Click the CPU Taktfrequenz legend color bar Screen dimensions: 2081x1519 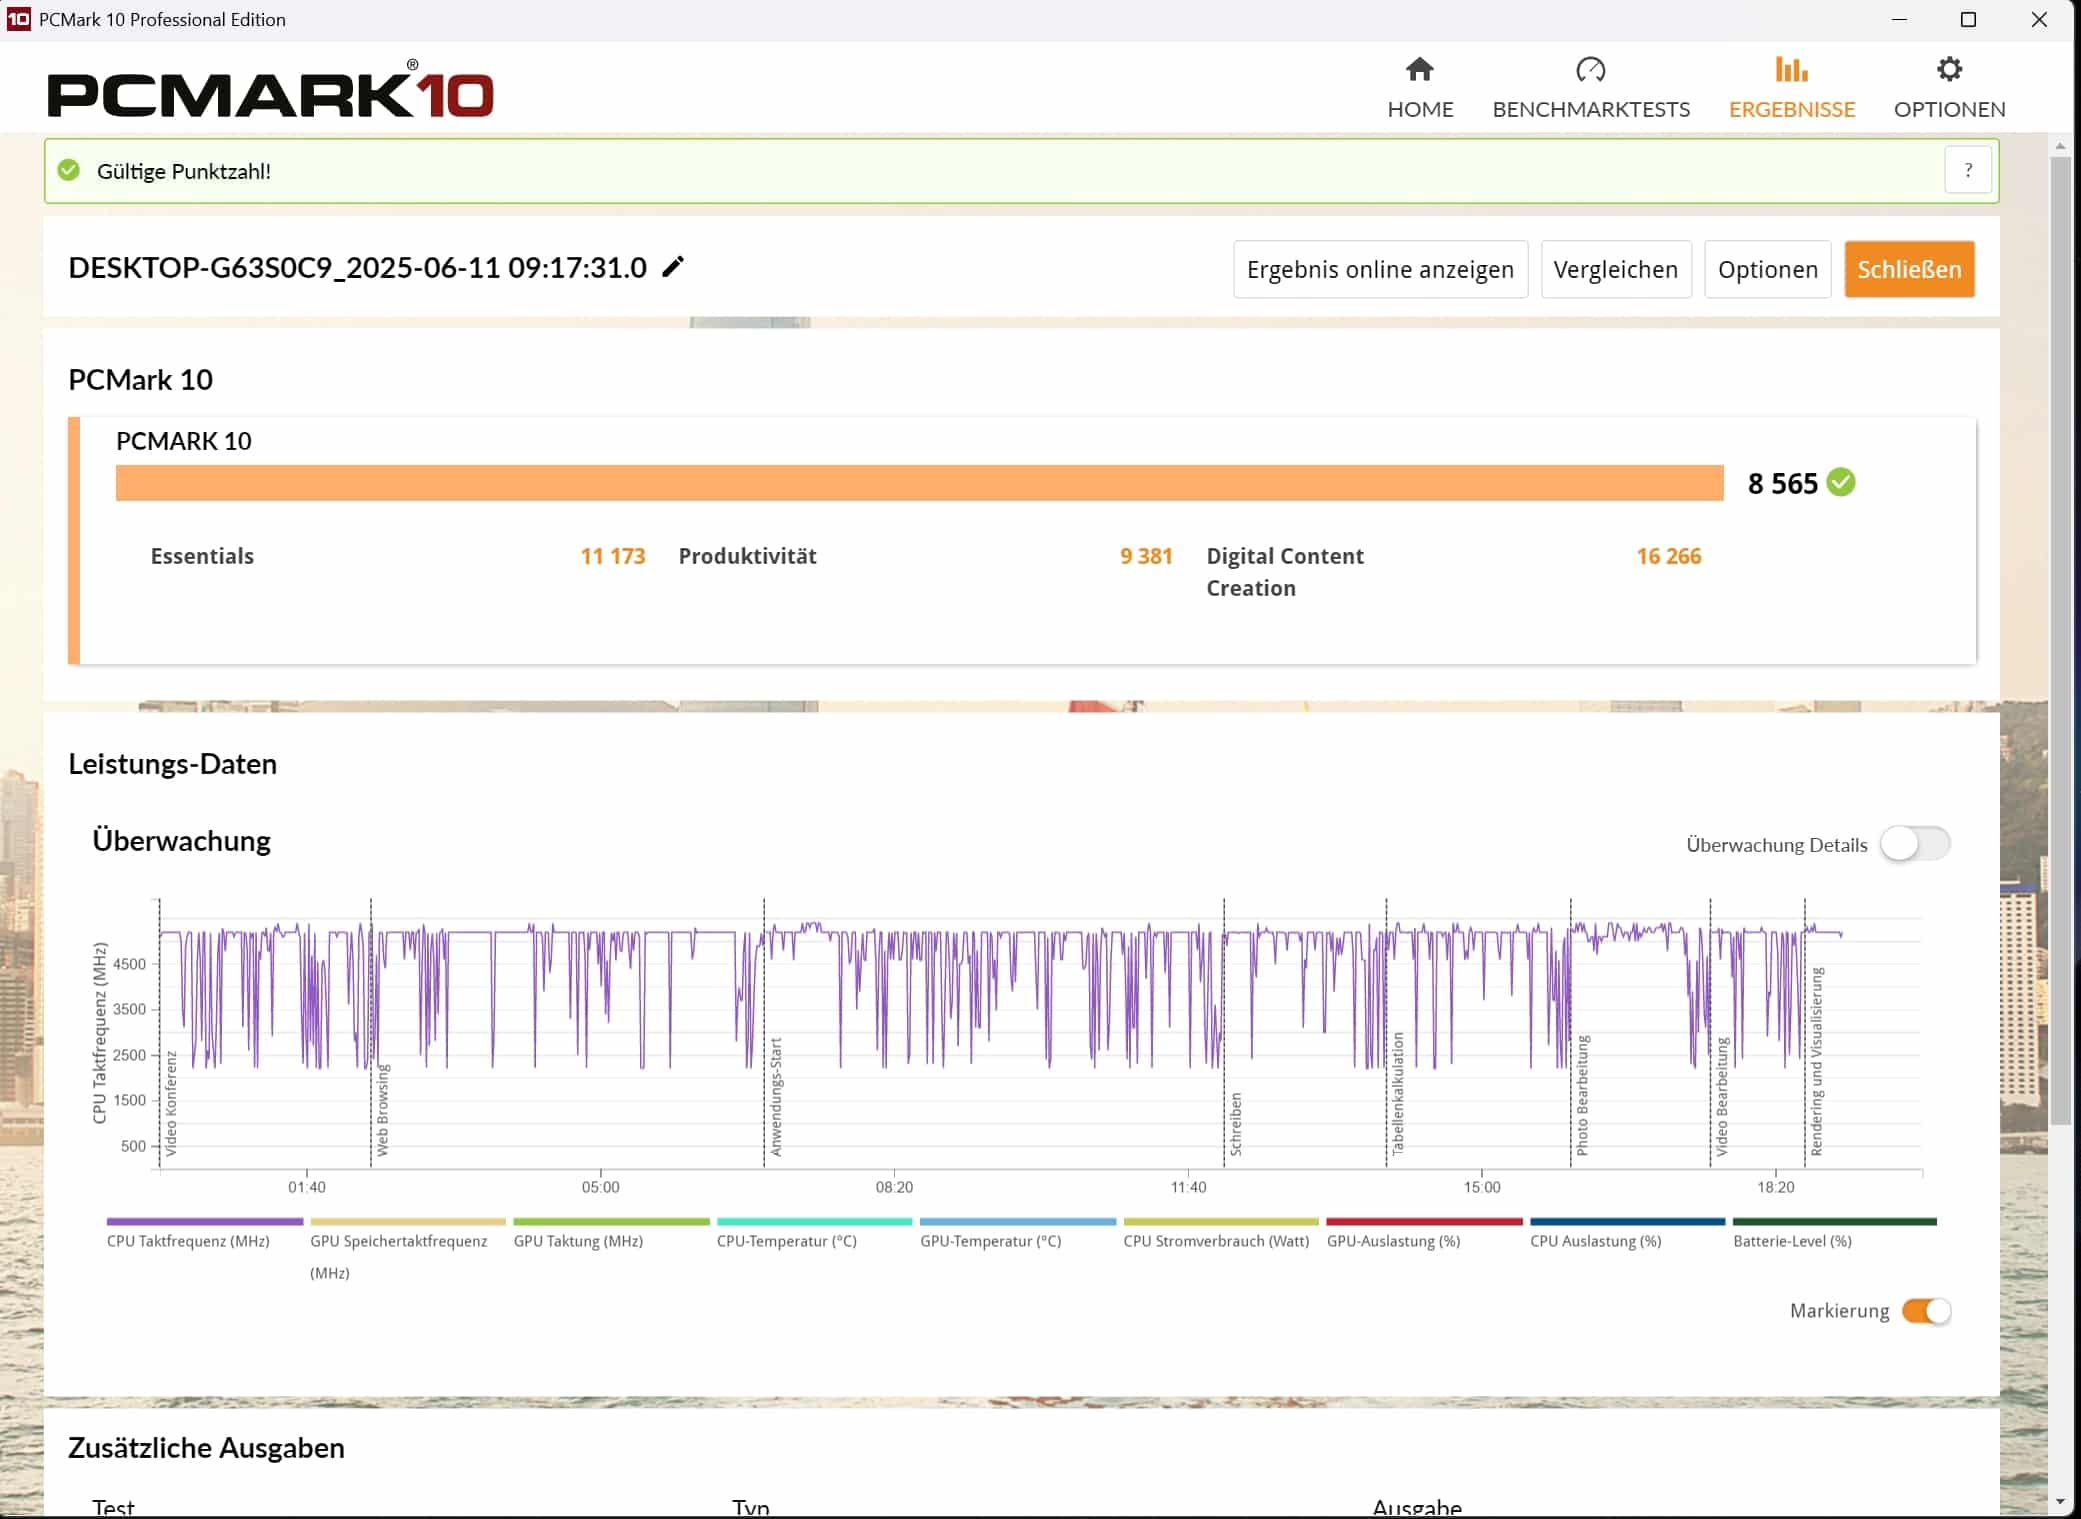(x=204, y=1221)
